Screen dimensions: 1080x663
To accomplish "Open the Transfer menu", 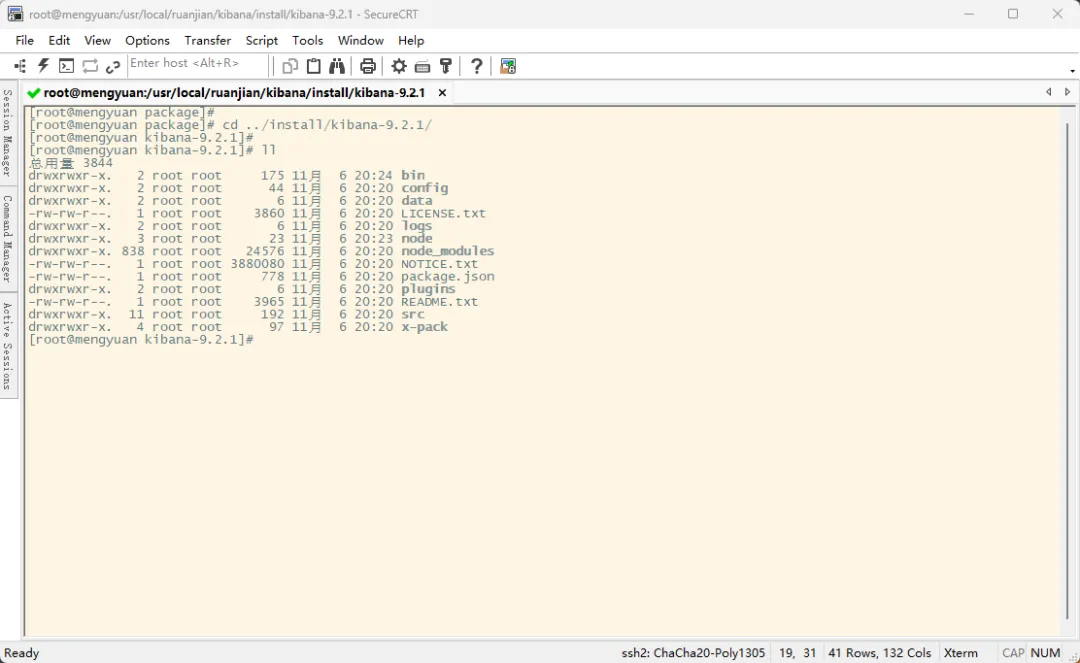I will 207,41.
